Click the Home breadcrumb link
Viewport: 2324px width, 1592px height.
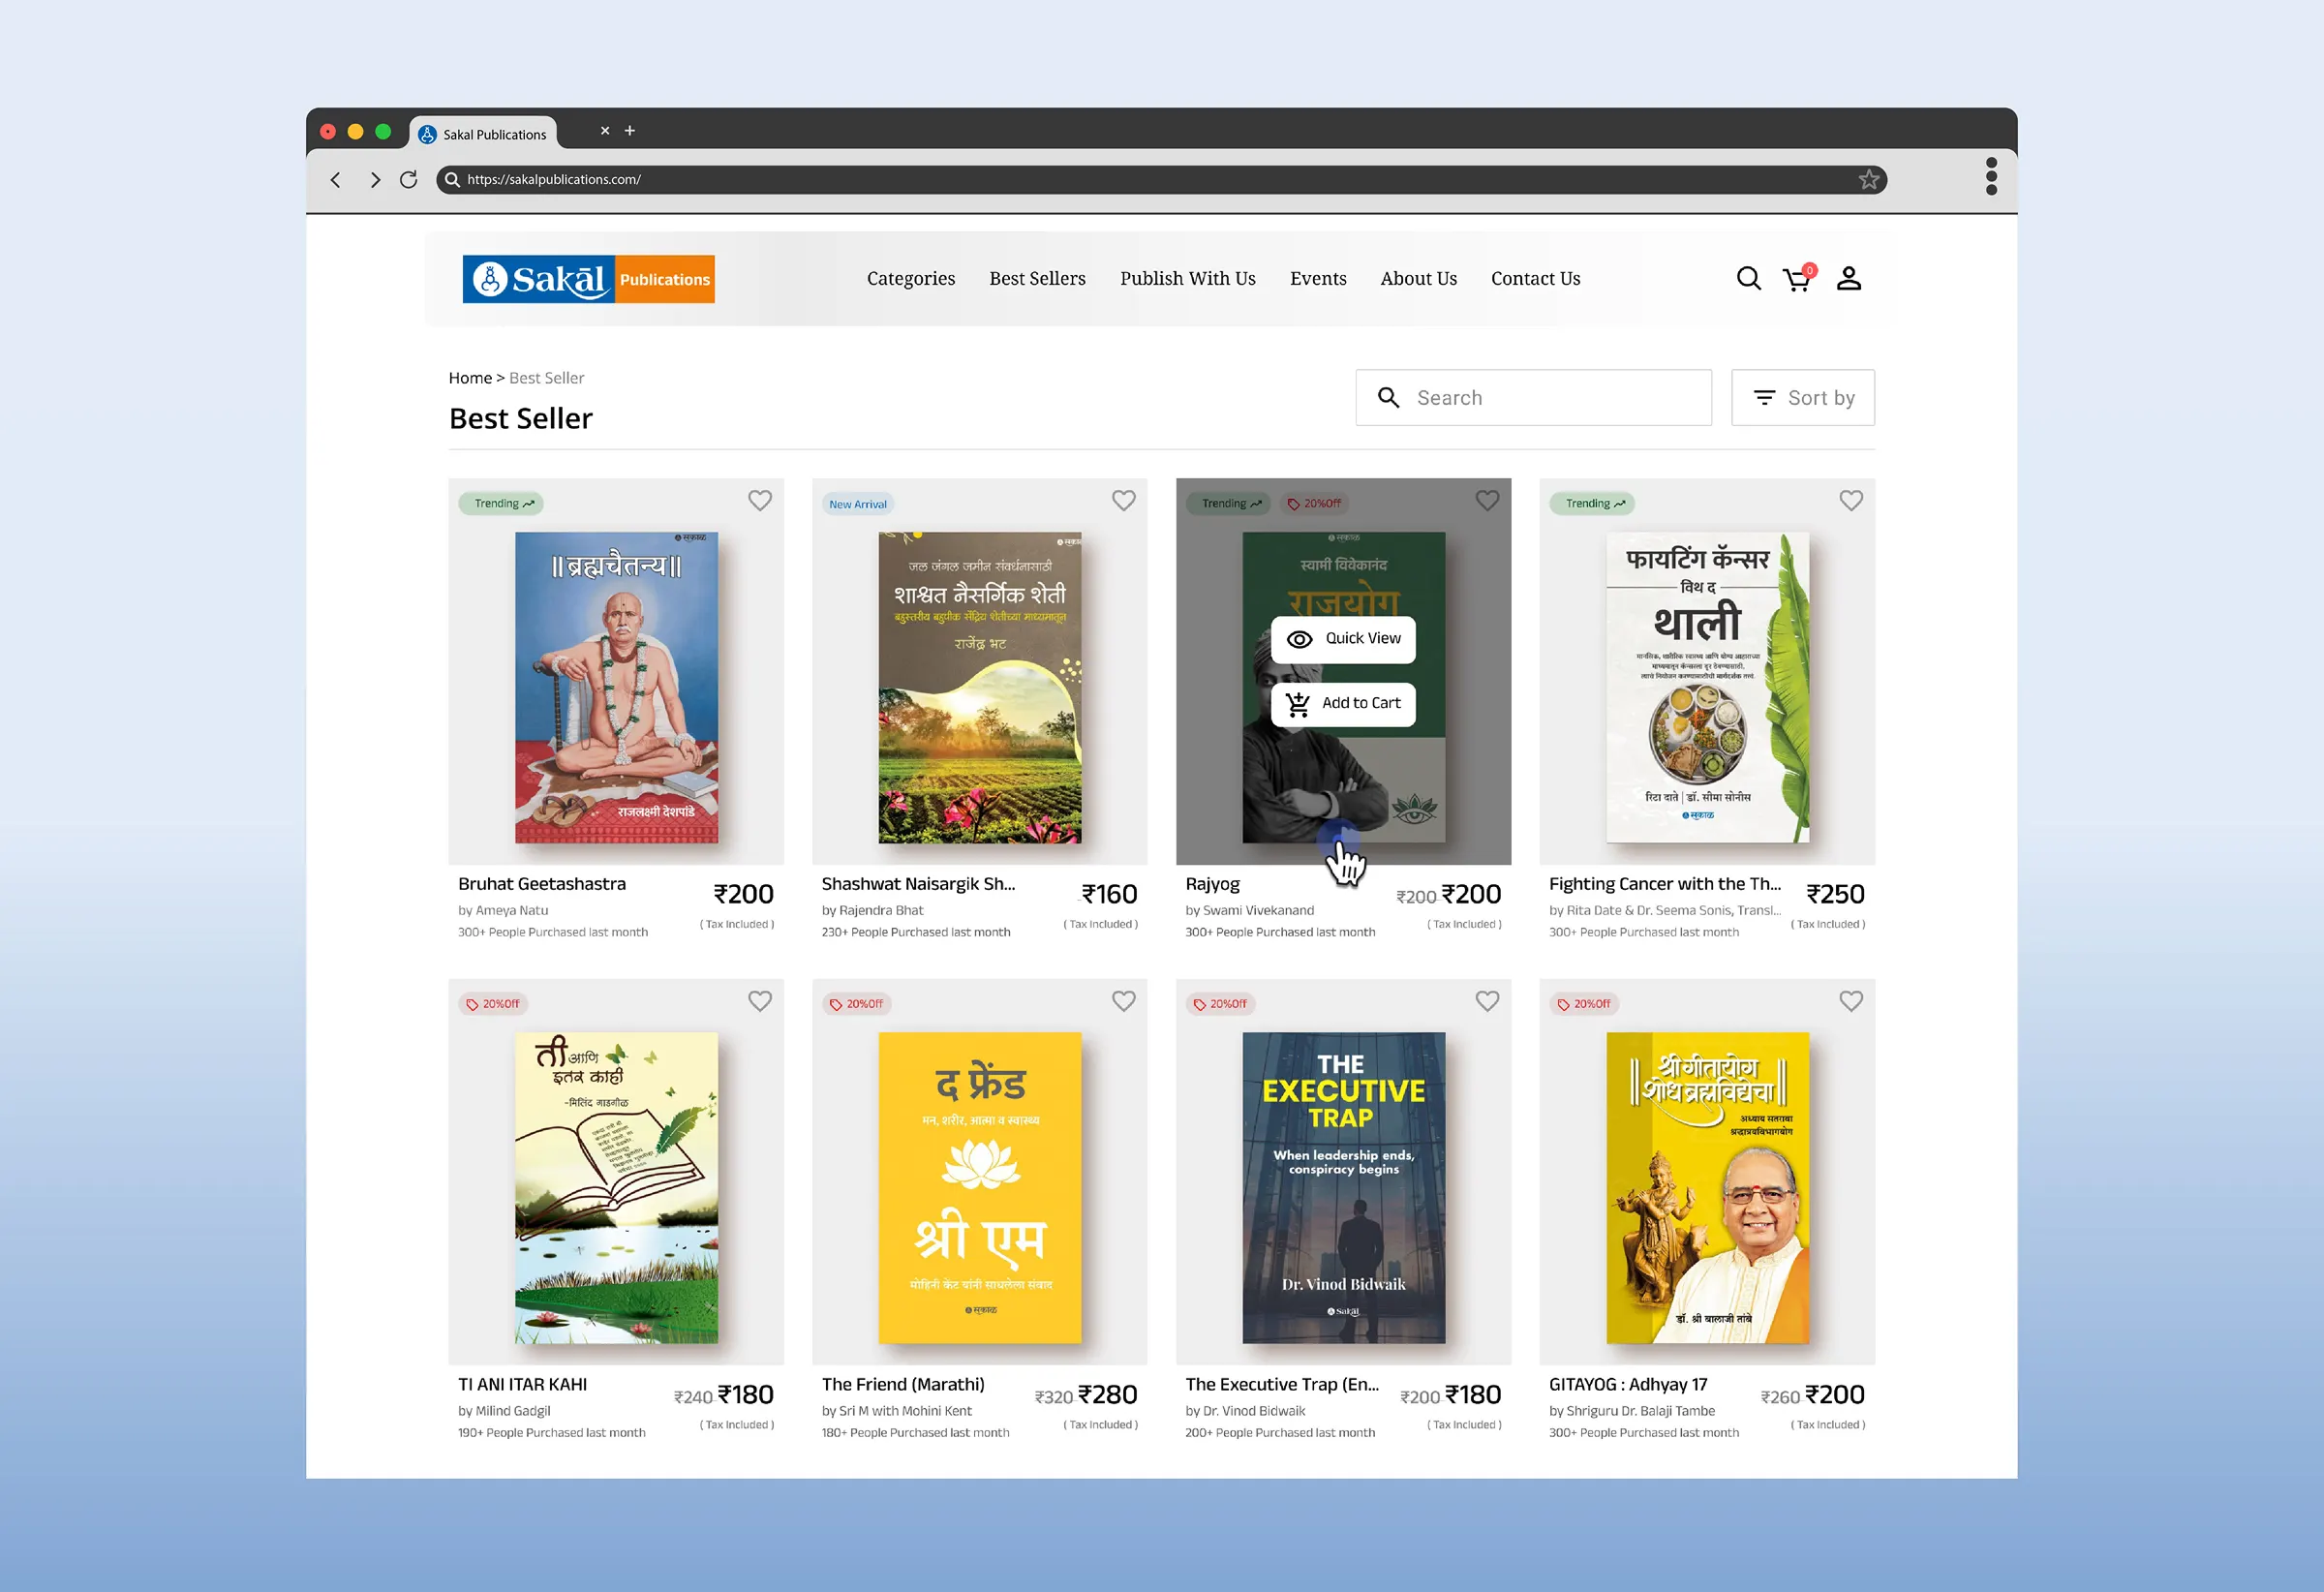click(470, 378)
